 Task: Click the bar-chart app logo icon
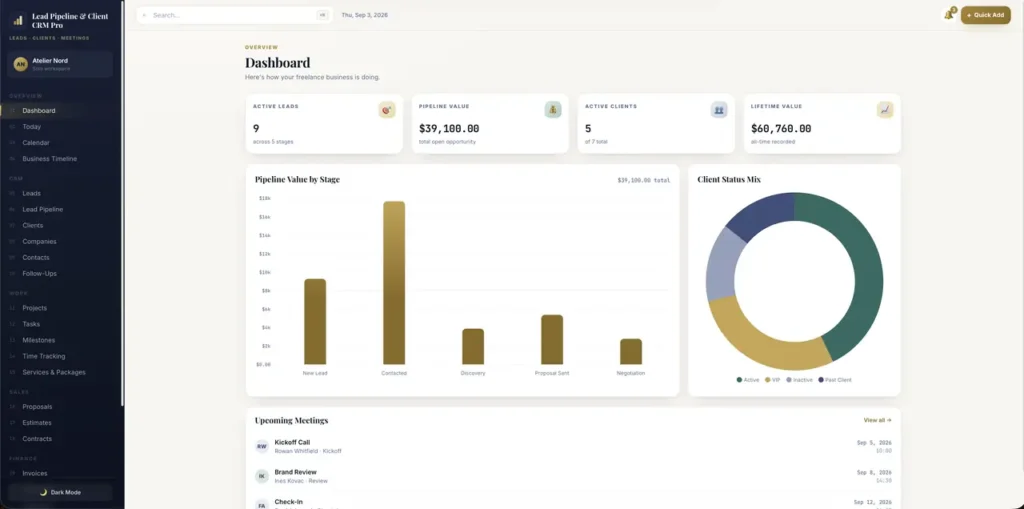pos(18,20)
